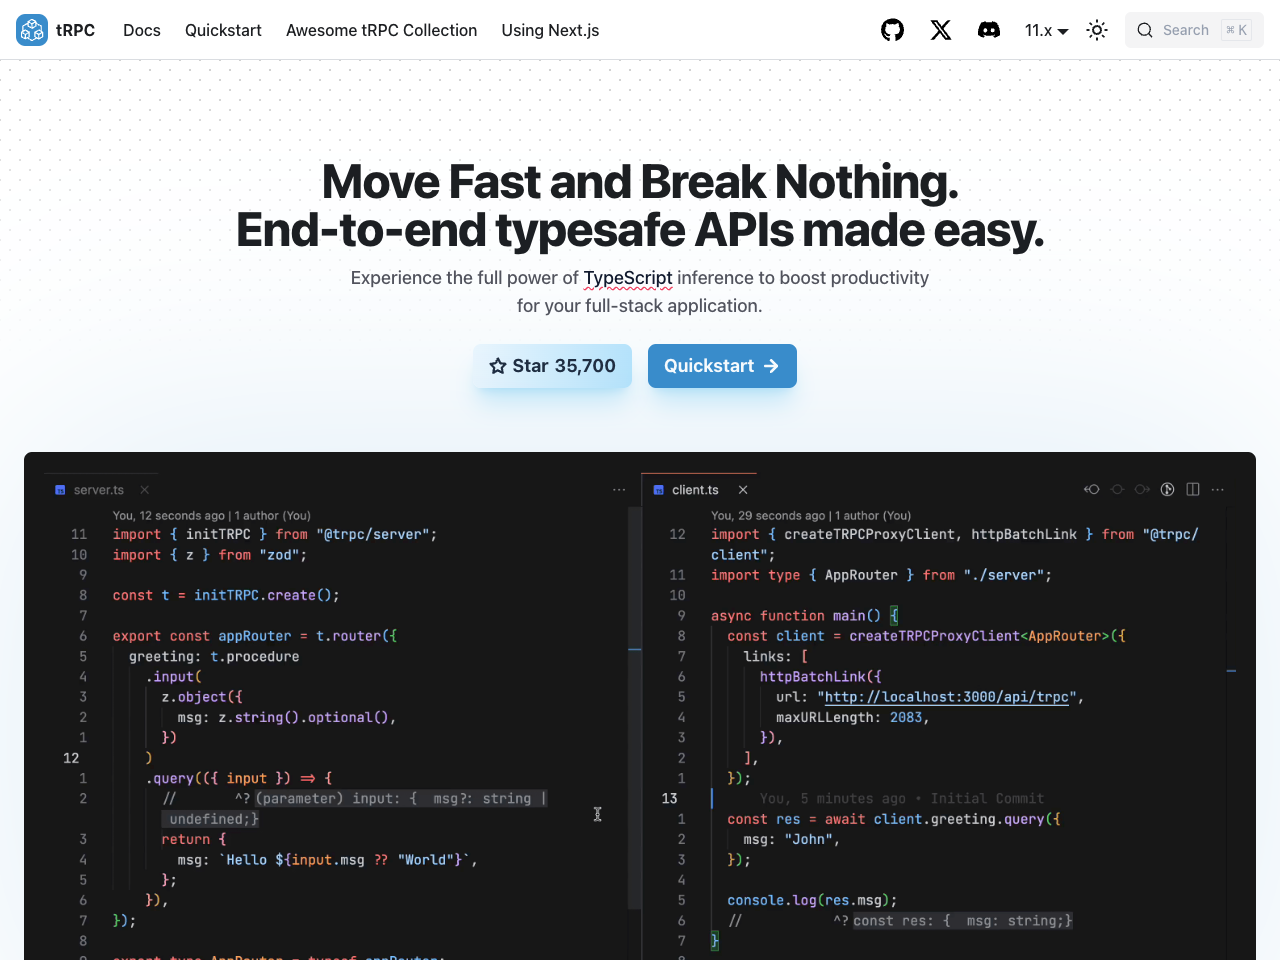The height and width of the screenshot is (960, 1280).
Task: Open the X (Twitter) profile icon
Action: tap(941, 30)
